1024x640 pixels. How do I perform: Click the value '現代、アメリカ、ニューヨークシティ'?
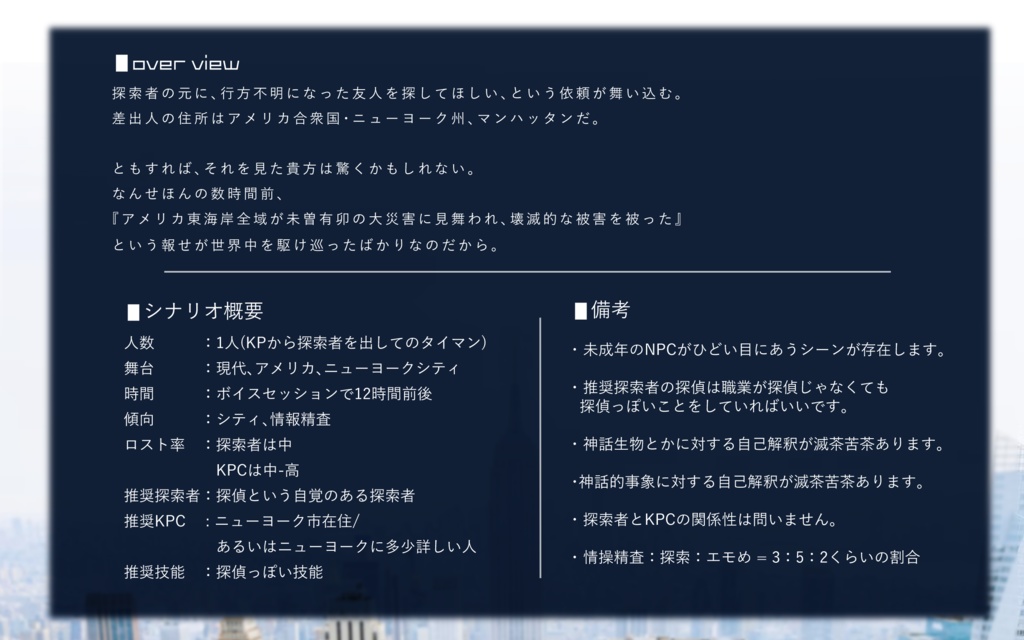[x=338, y=368]
